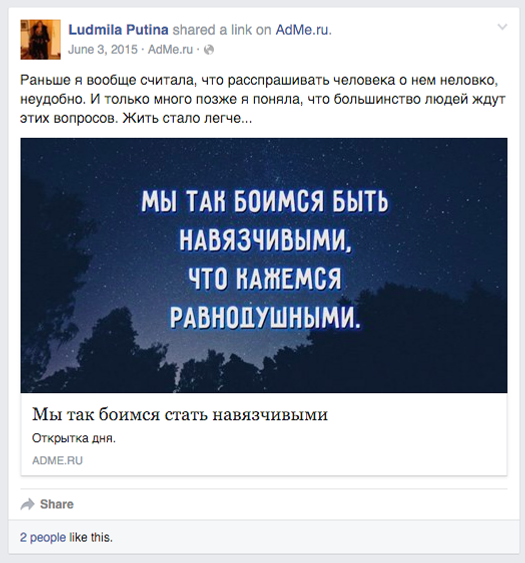This screenshot has width=525, height=563.
Task: Open the Ludmila Putina profile link
Action: coord(118,30)
